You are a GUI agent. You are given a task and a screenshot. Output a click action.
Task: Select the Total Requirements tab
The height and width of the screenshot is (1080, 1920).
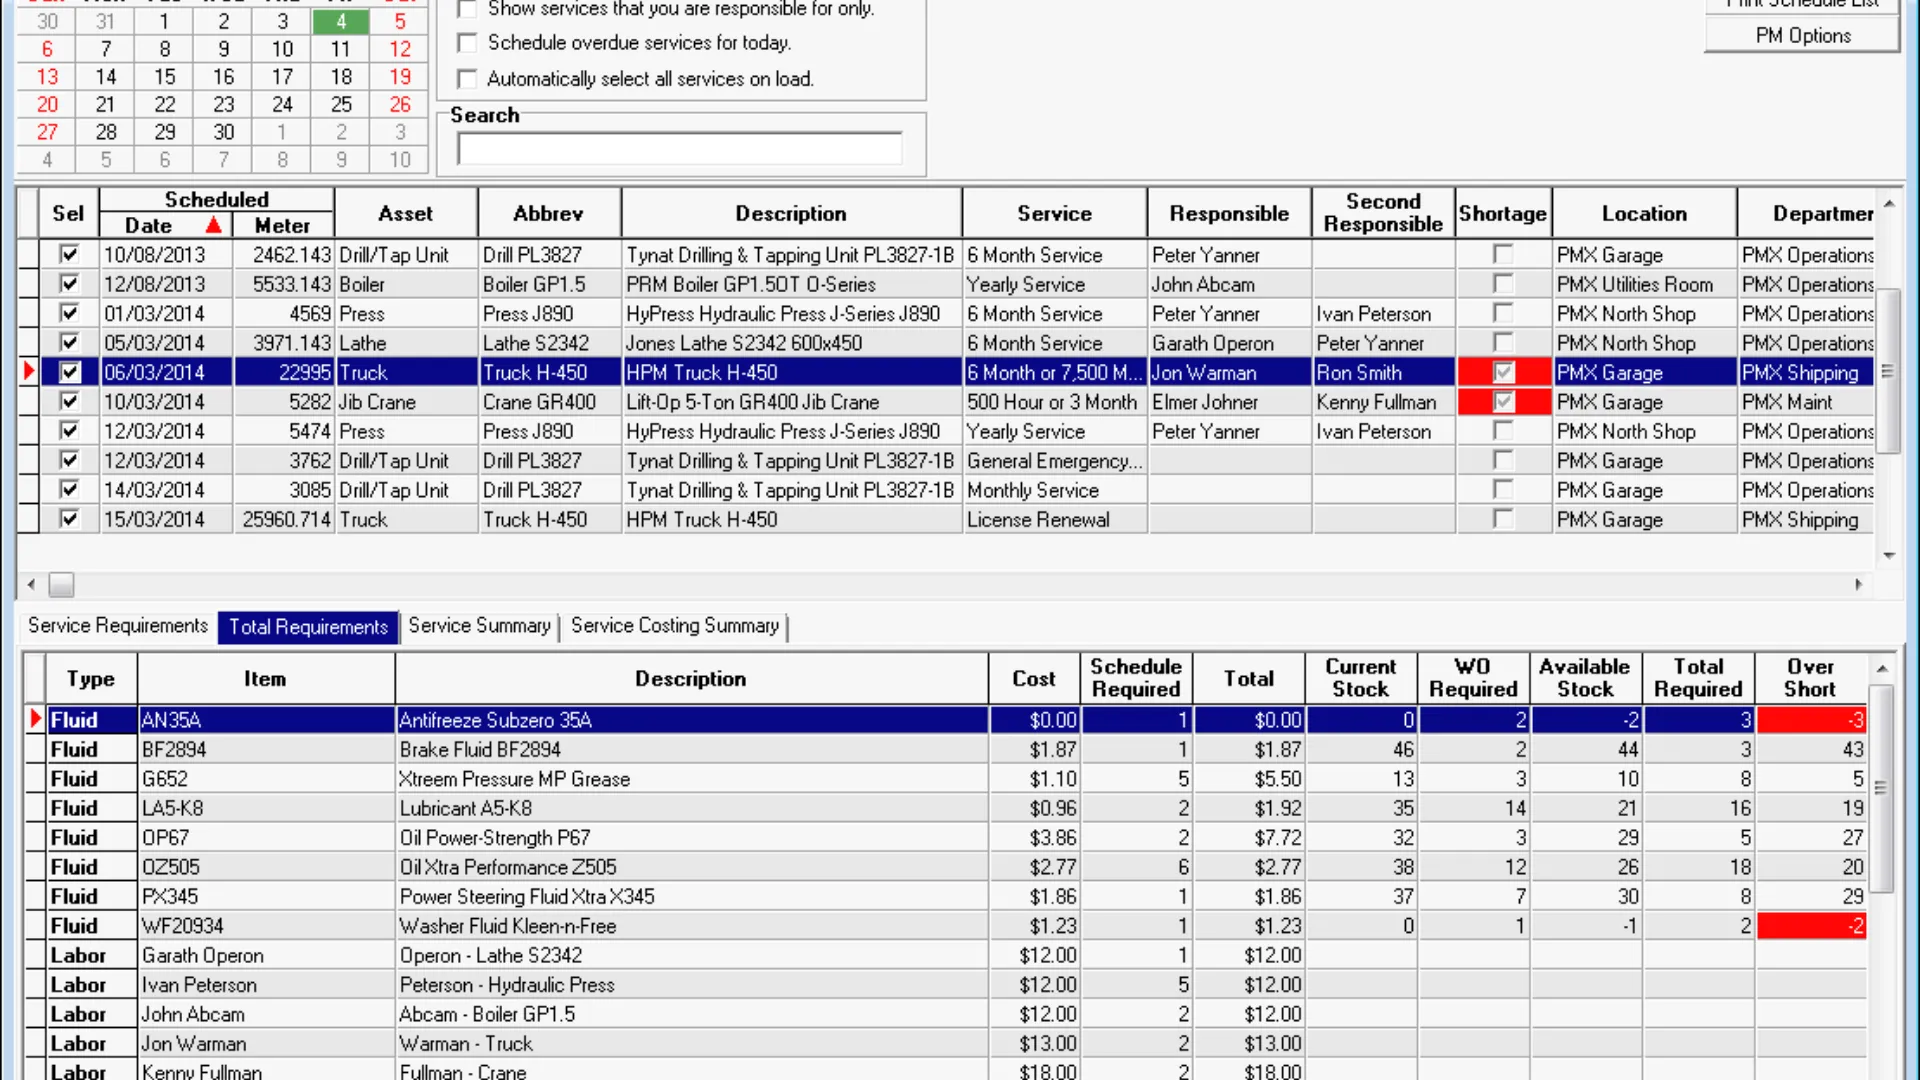(308, 627)
